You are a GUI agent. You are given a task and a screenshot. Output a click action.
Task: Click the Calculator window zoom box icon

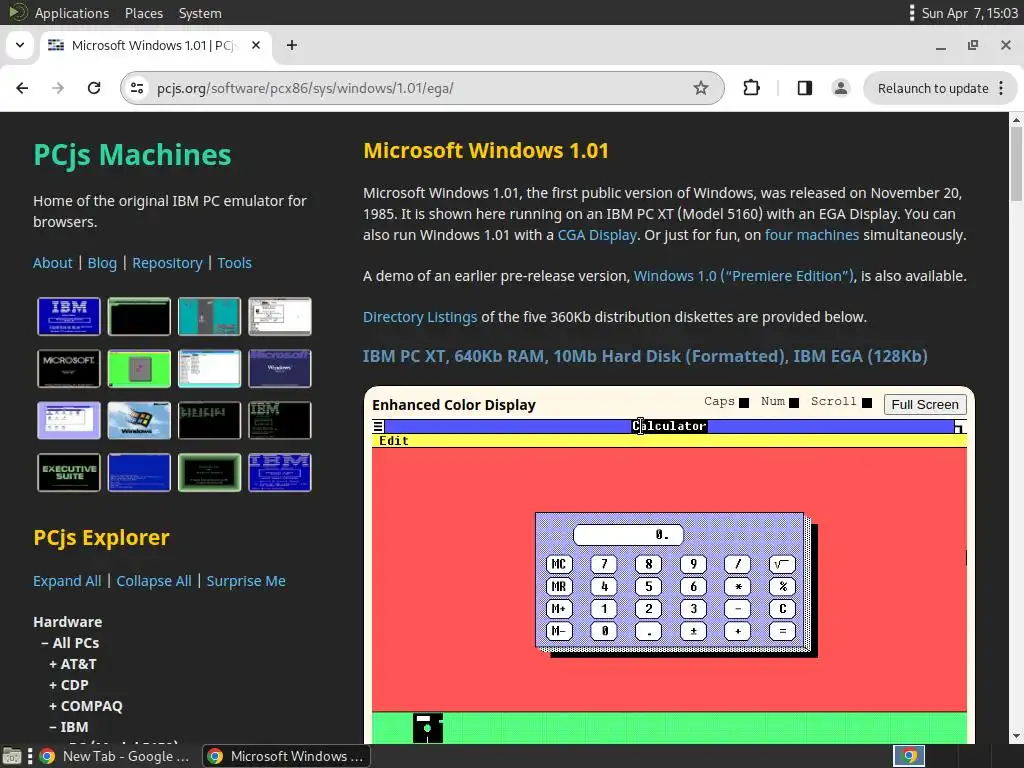click(x=960, y=426)
